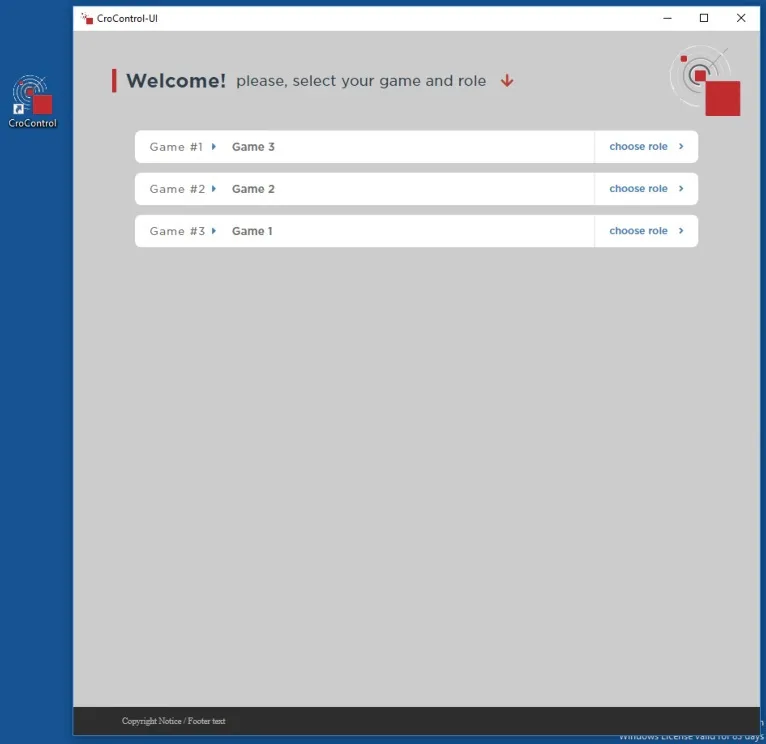Click the small app icon in the title bar
This screenshot has height=744, width=766.
[87, 18]
